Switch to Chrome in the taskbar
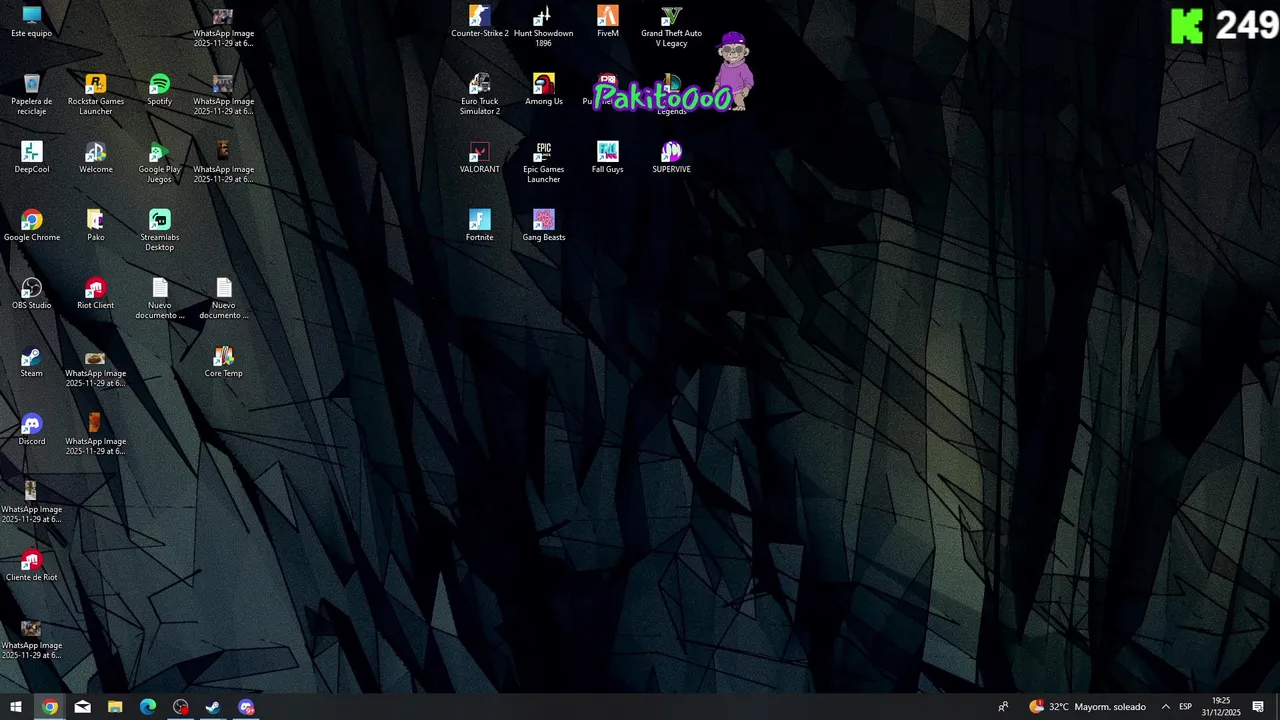The height and width of the screenshot is (720, 1280). [50, 707]
